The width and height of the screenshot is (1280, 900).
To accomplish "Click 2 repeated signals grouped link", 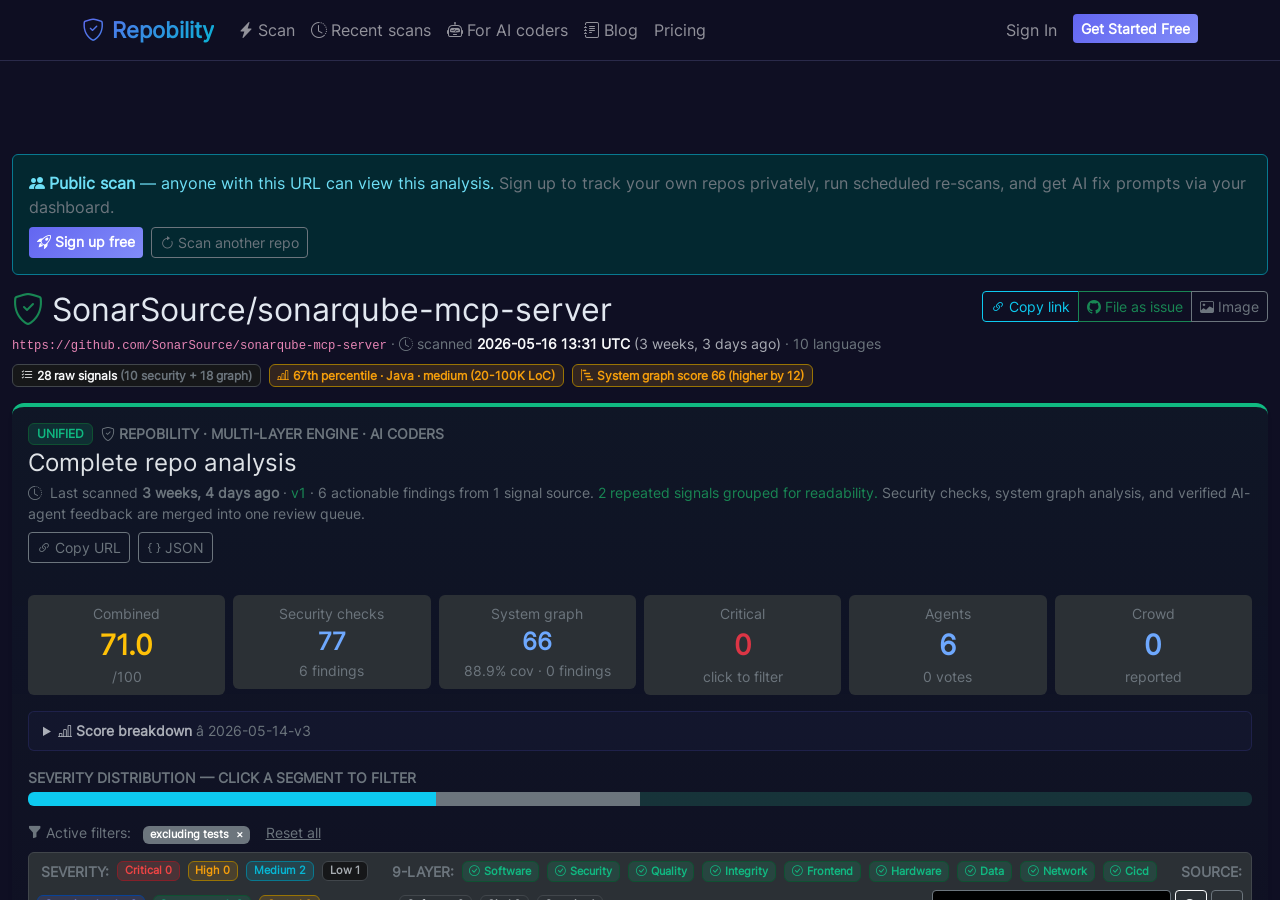I will point(738,493).
